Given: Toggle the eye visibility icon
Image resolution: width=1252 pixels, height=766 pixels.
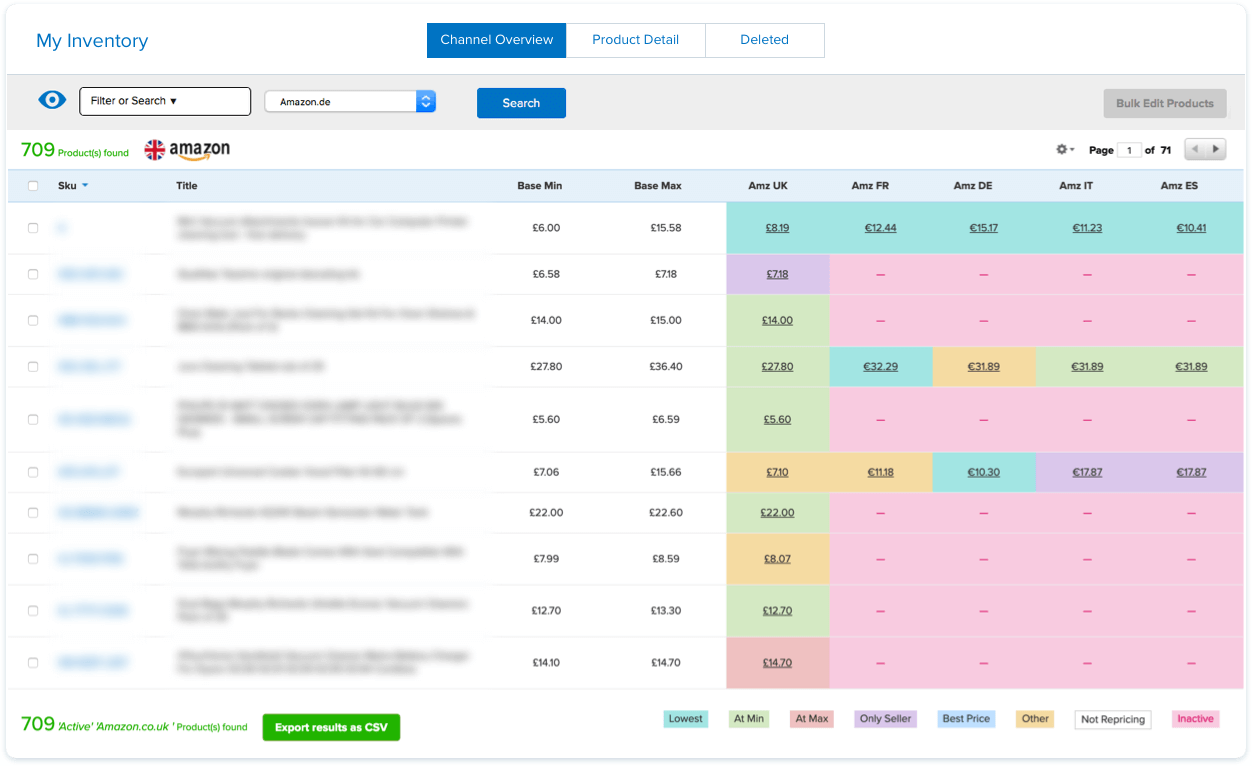Looking at the screenshot, I should [x=52, y=101].
